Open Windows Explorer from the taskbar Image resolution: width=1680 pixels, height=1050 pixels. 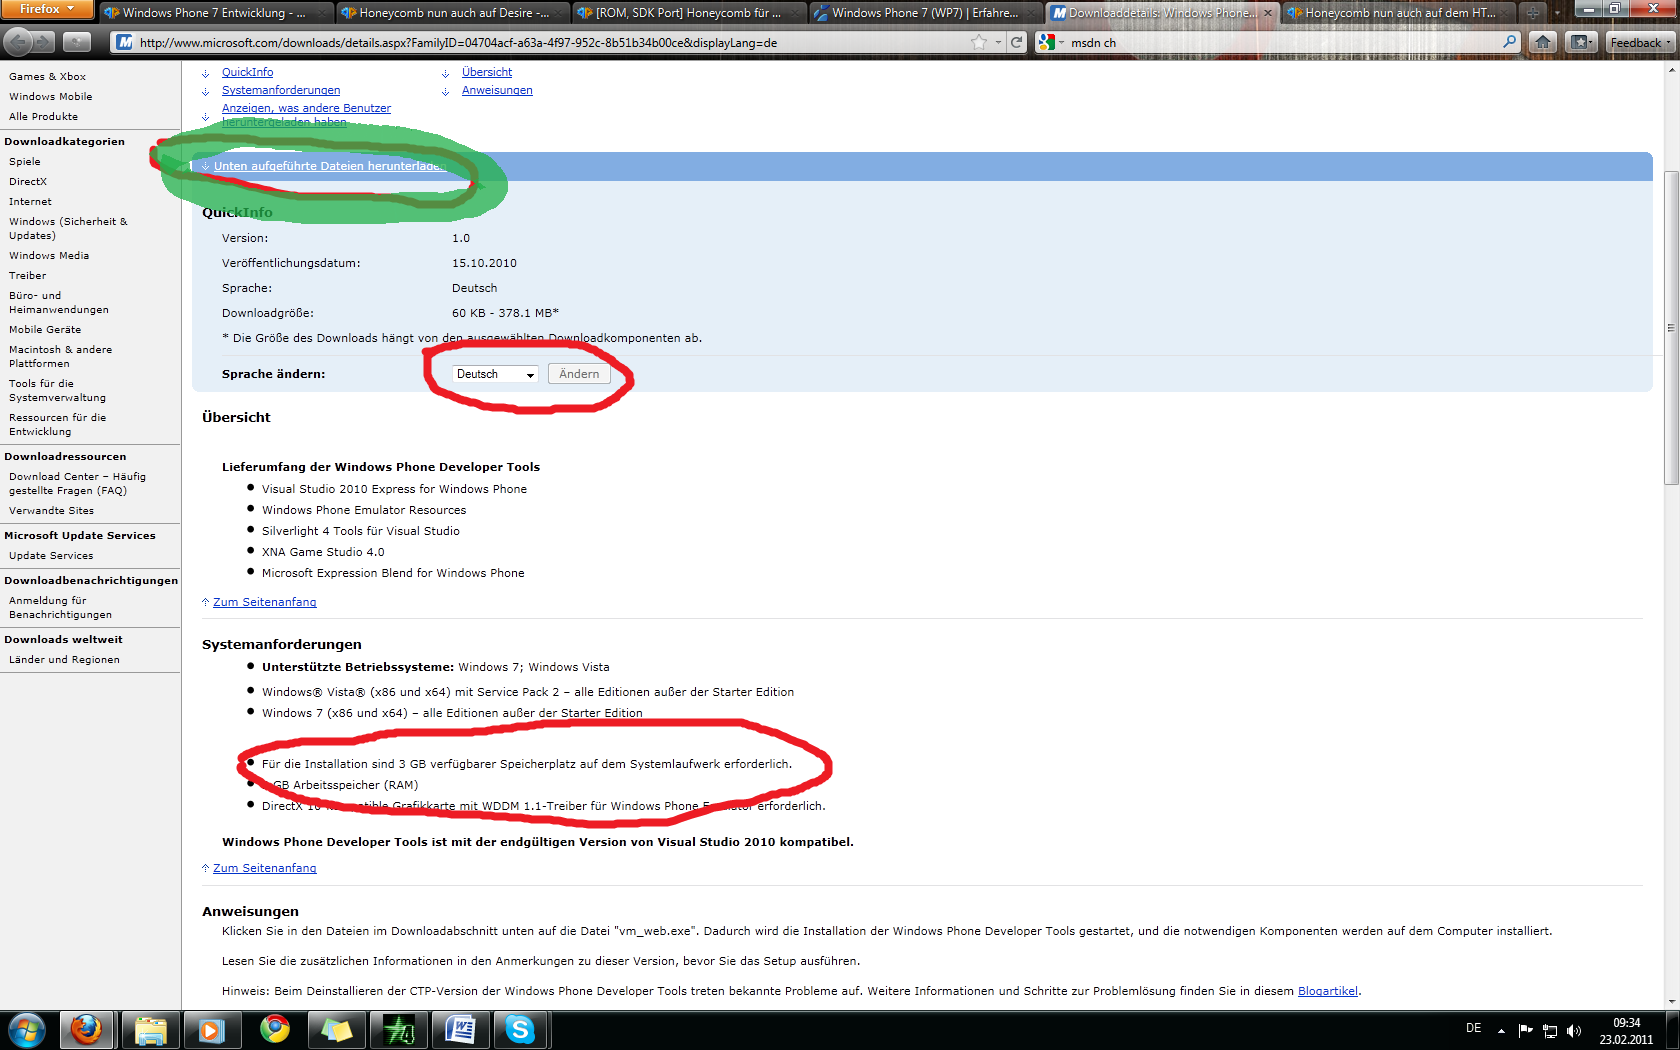tap(150, 1029)
